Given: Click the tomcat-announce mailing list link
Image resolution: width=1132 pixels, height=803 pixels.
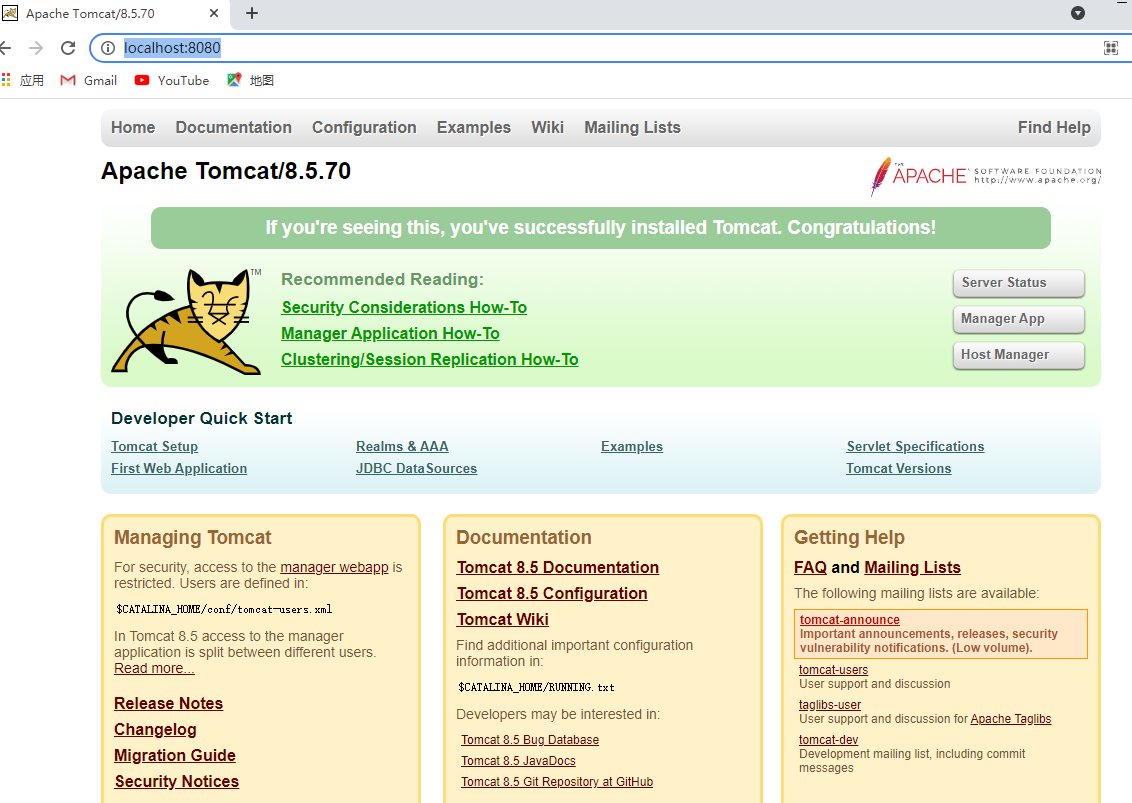Looking at the screenshot, I should (849, 619).
